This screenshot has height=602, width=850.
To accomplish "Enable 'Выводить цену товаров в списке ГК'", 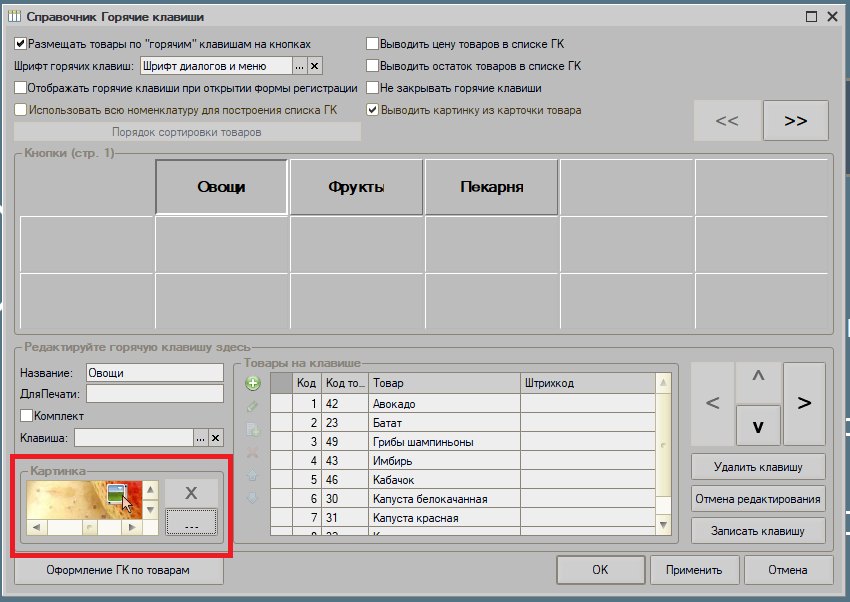I will point(372,44).
